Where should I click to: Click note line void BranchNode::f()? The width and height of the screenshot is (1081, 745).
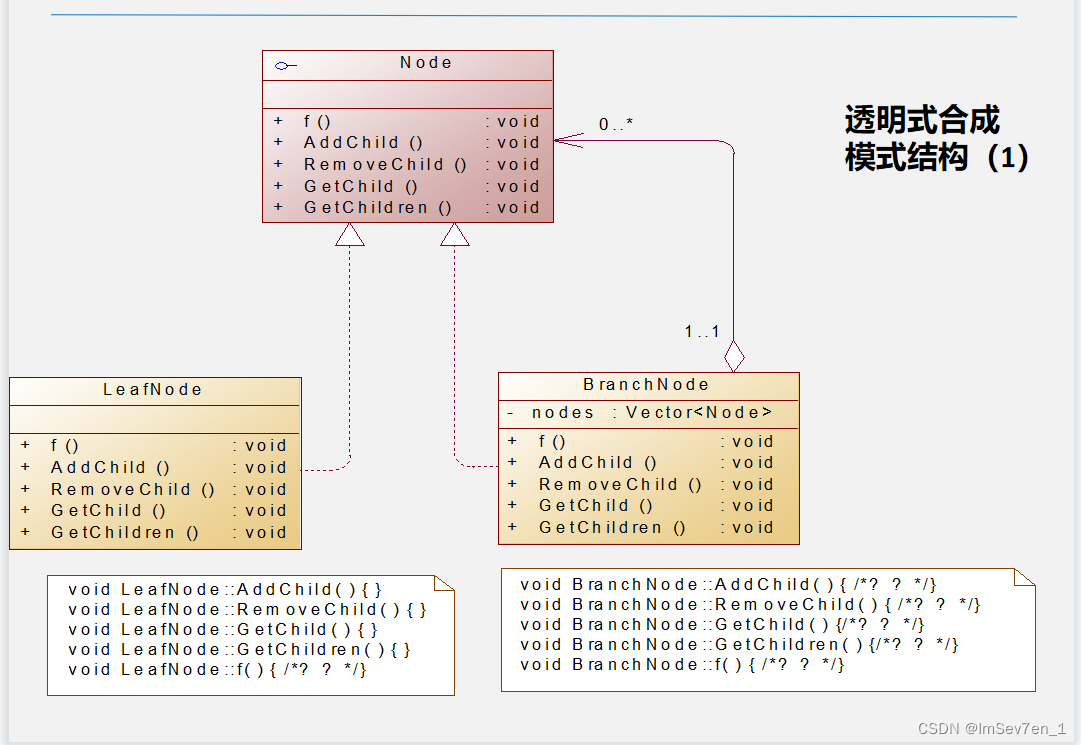[x=682, y=665]
